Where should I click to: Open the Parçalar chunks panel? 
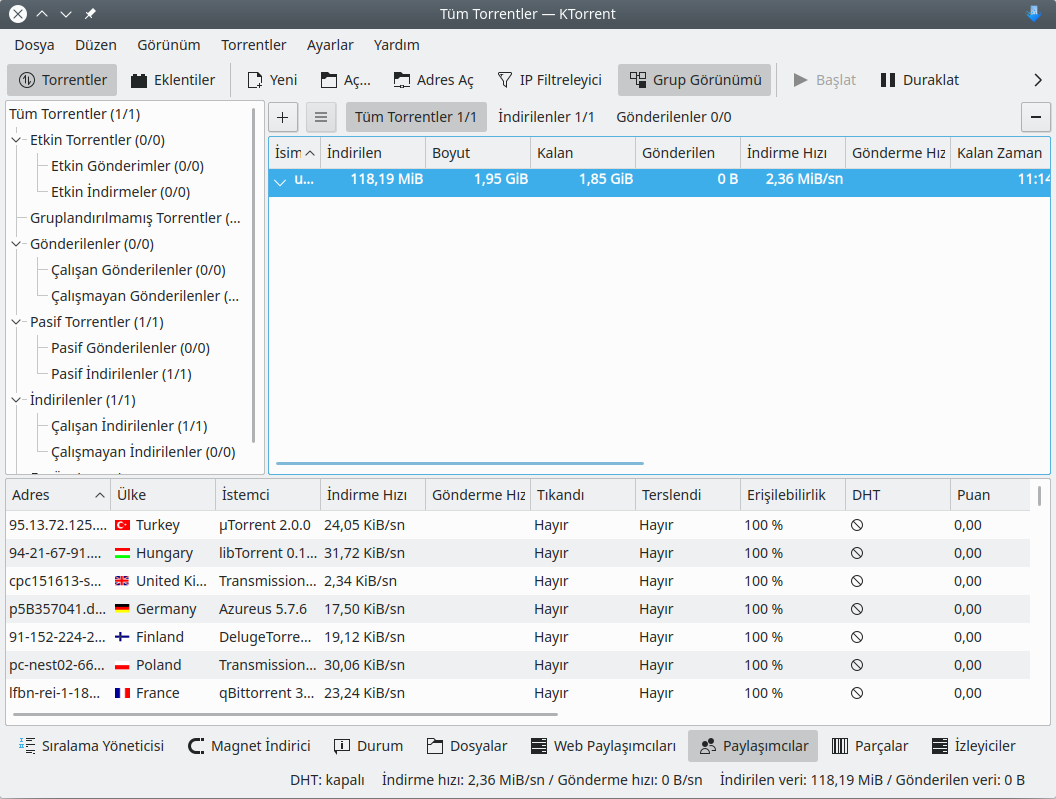869,746
